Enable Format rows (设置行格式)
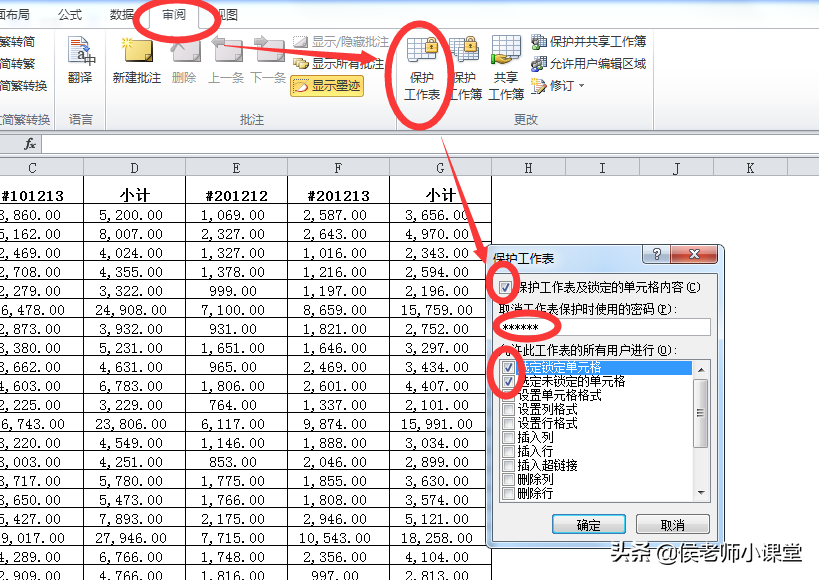Image resolution: width=819 pixels, height=580 pixels. (x=508, y=423)
